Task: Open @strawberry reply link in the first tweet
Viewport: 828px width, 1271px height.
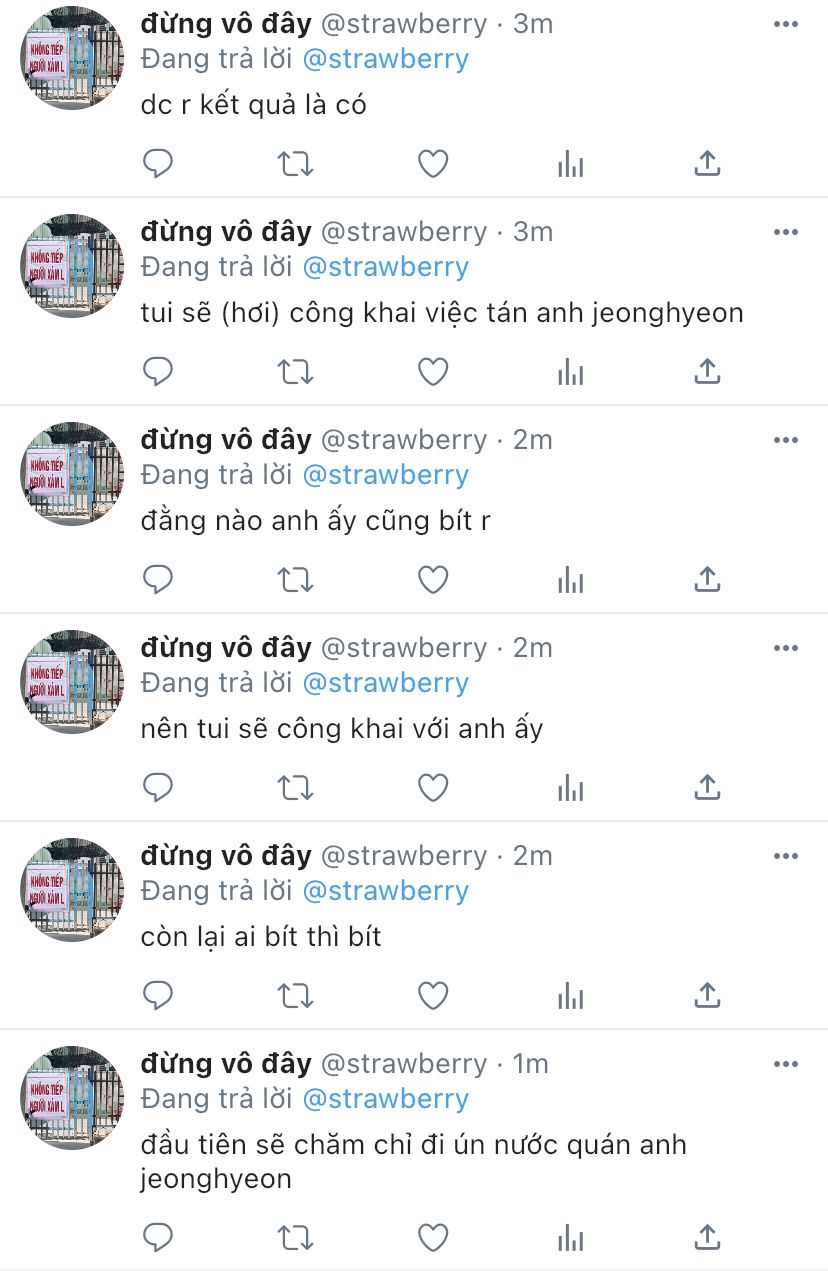Action: tap(385, 59)
